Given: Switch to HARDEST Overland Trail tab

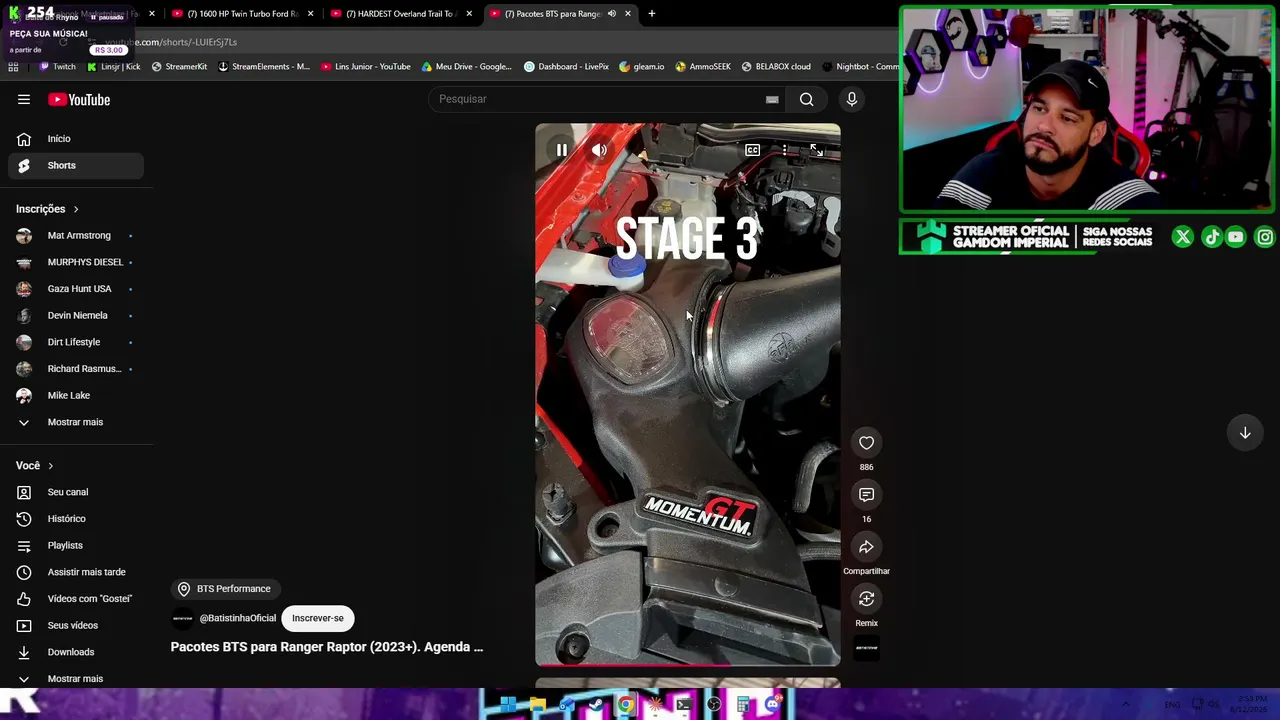Looking at the screenshot, I should [x=402, y=14].
